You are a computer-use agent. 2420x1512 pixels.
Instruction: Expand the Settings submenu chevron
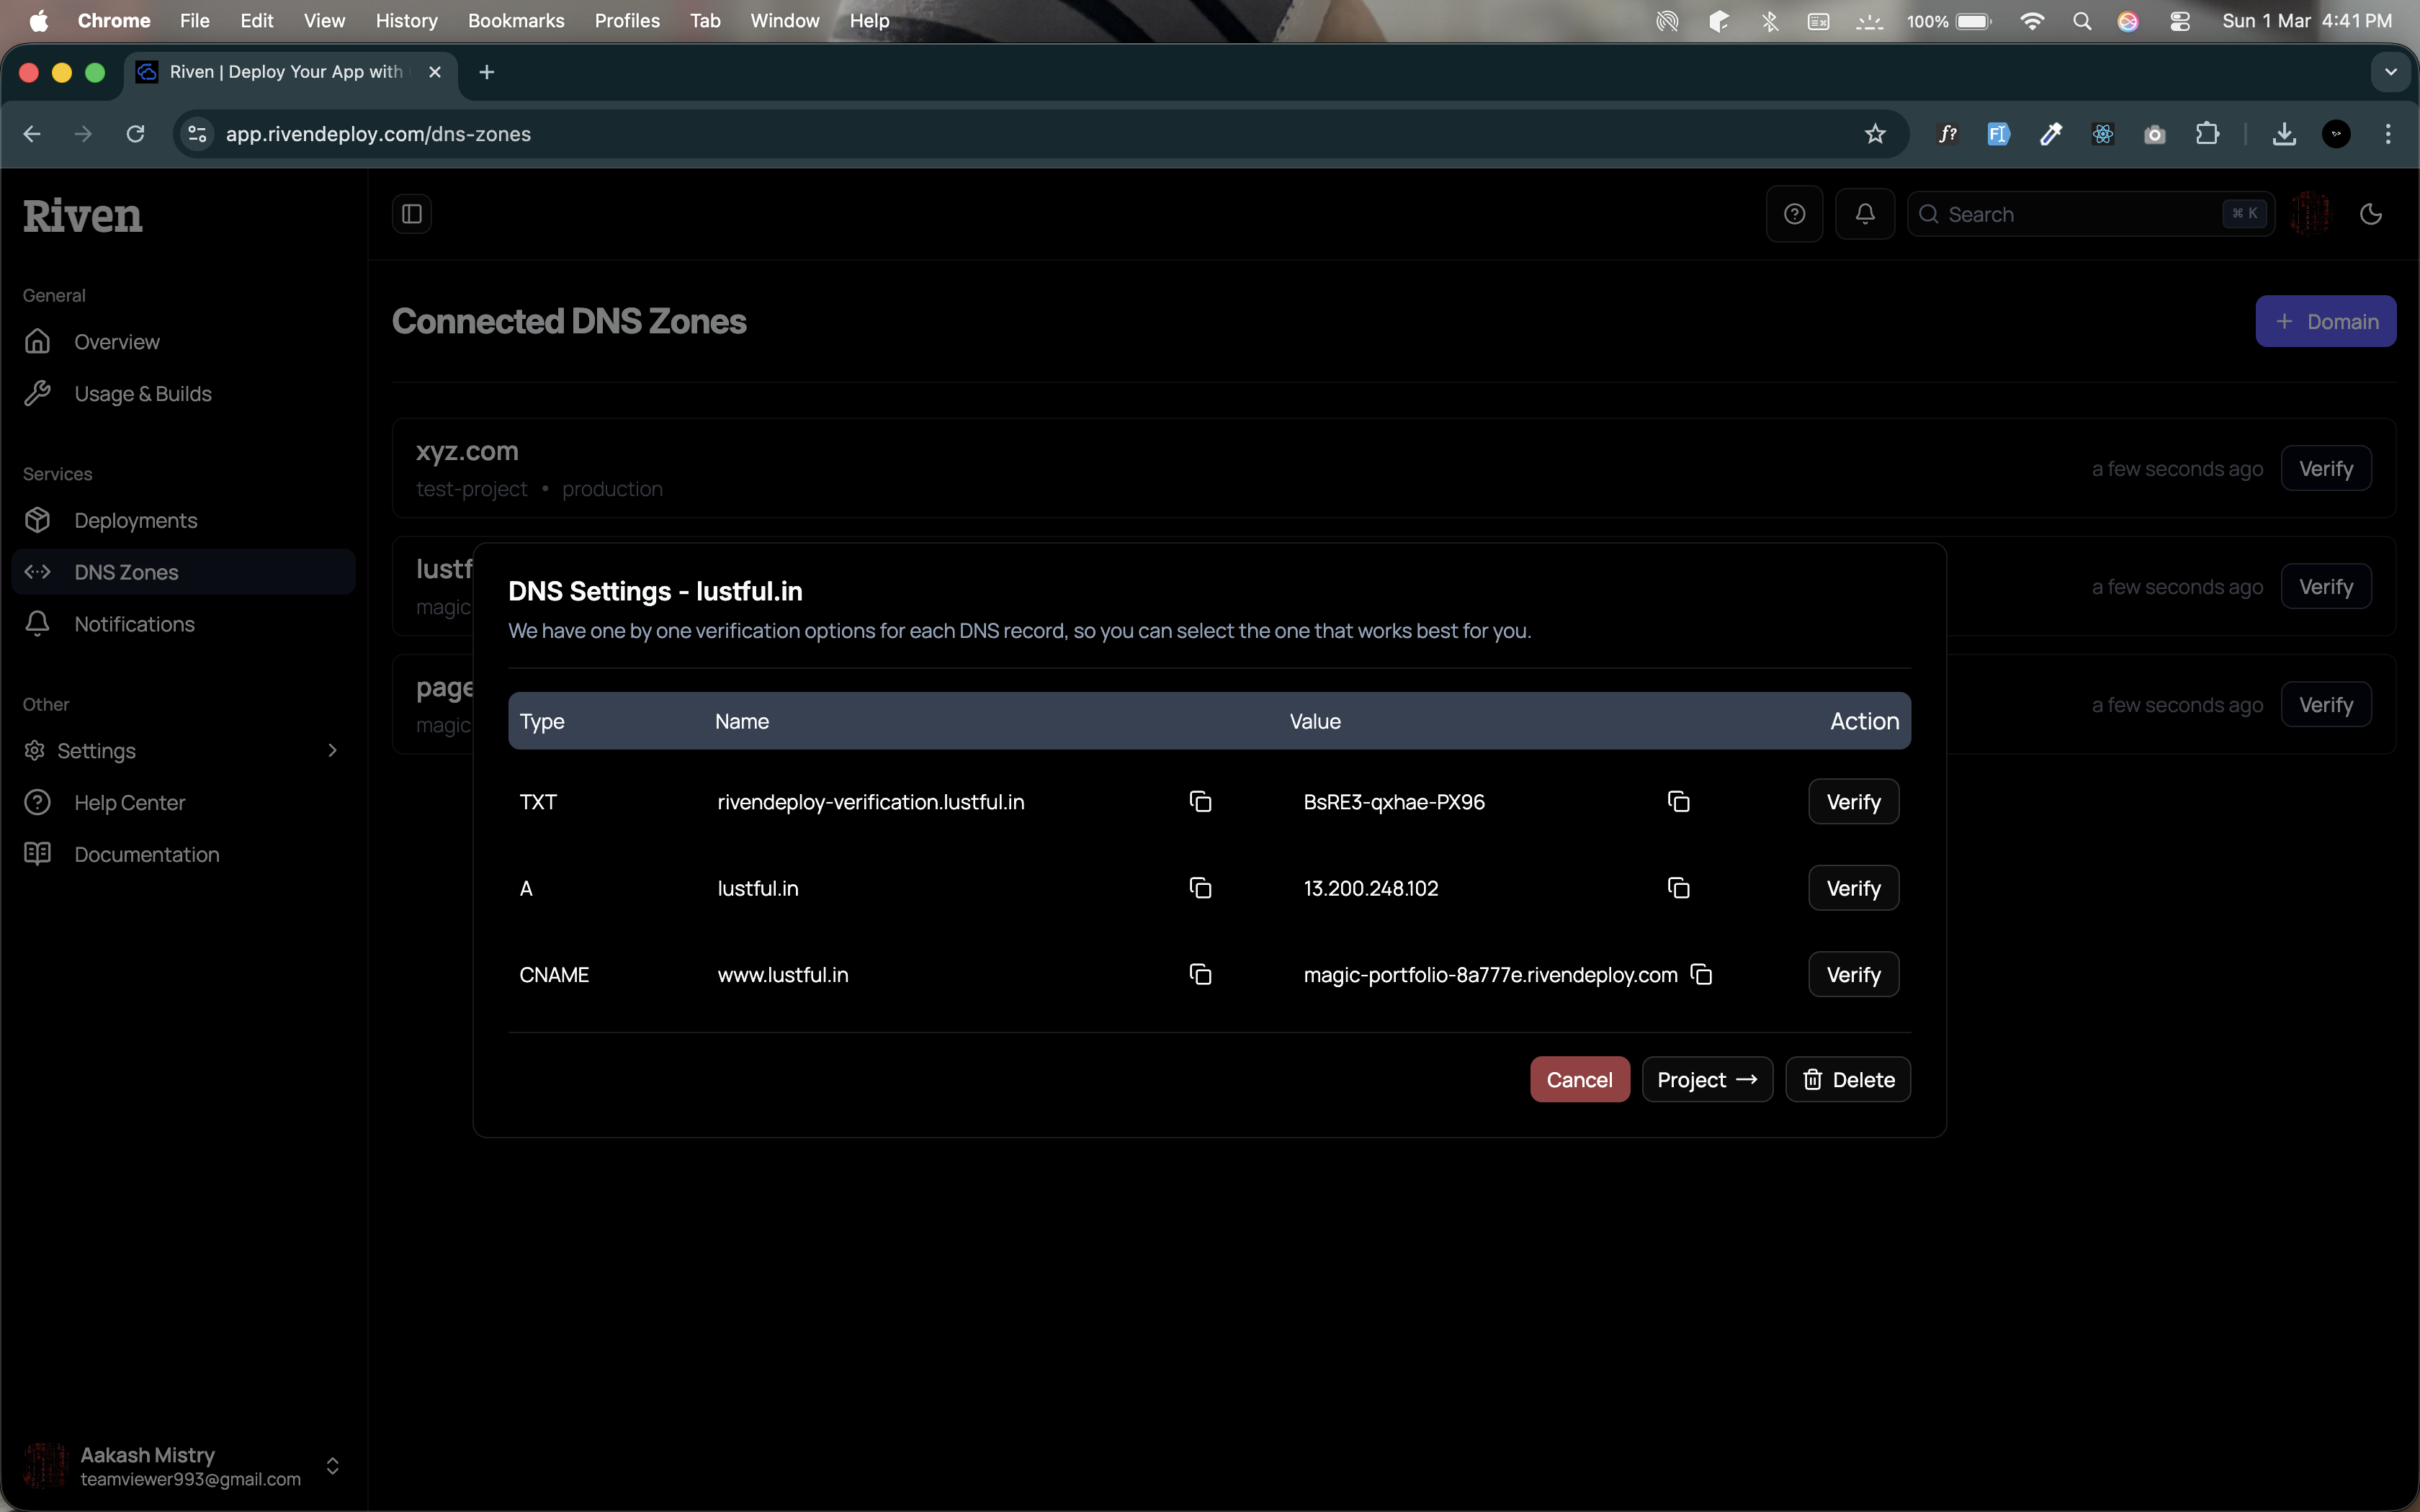(333, 750)
